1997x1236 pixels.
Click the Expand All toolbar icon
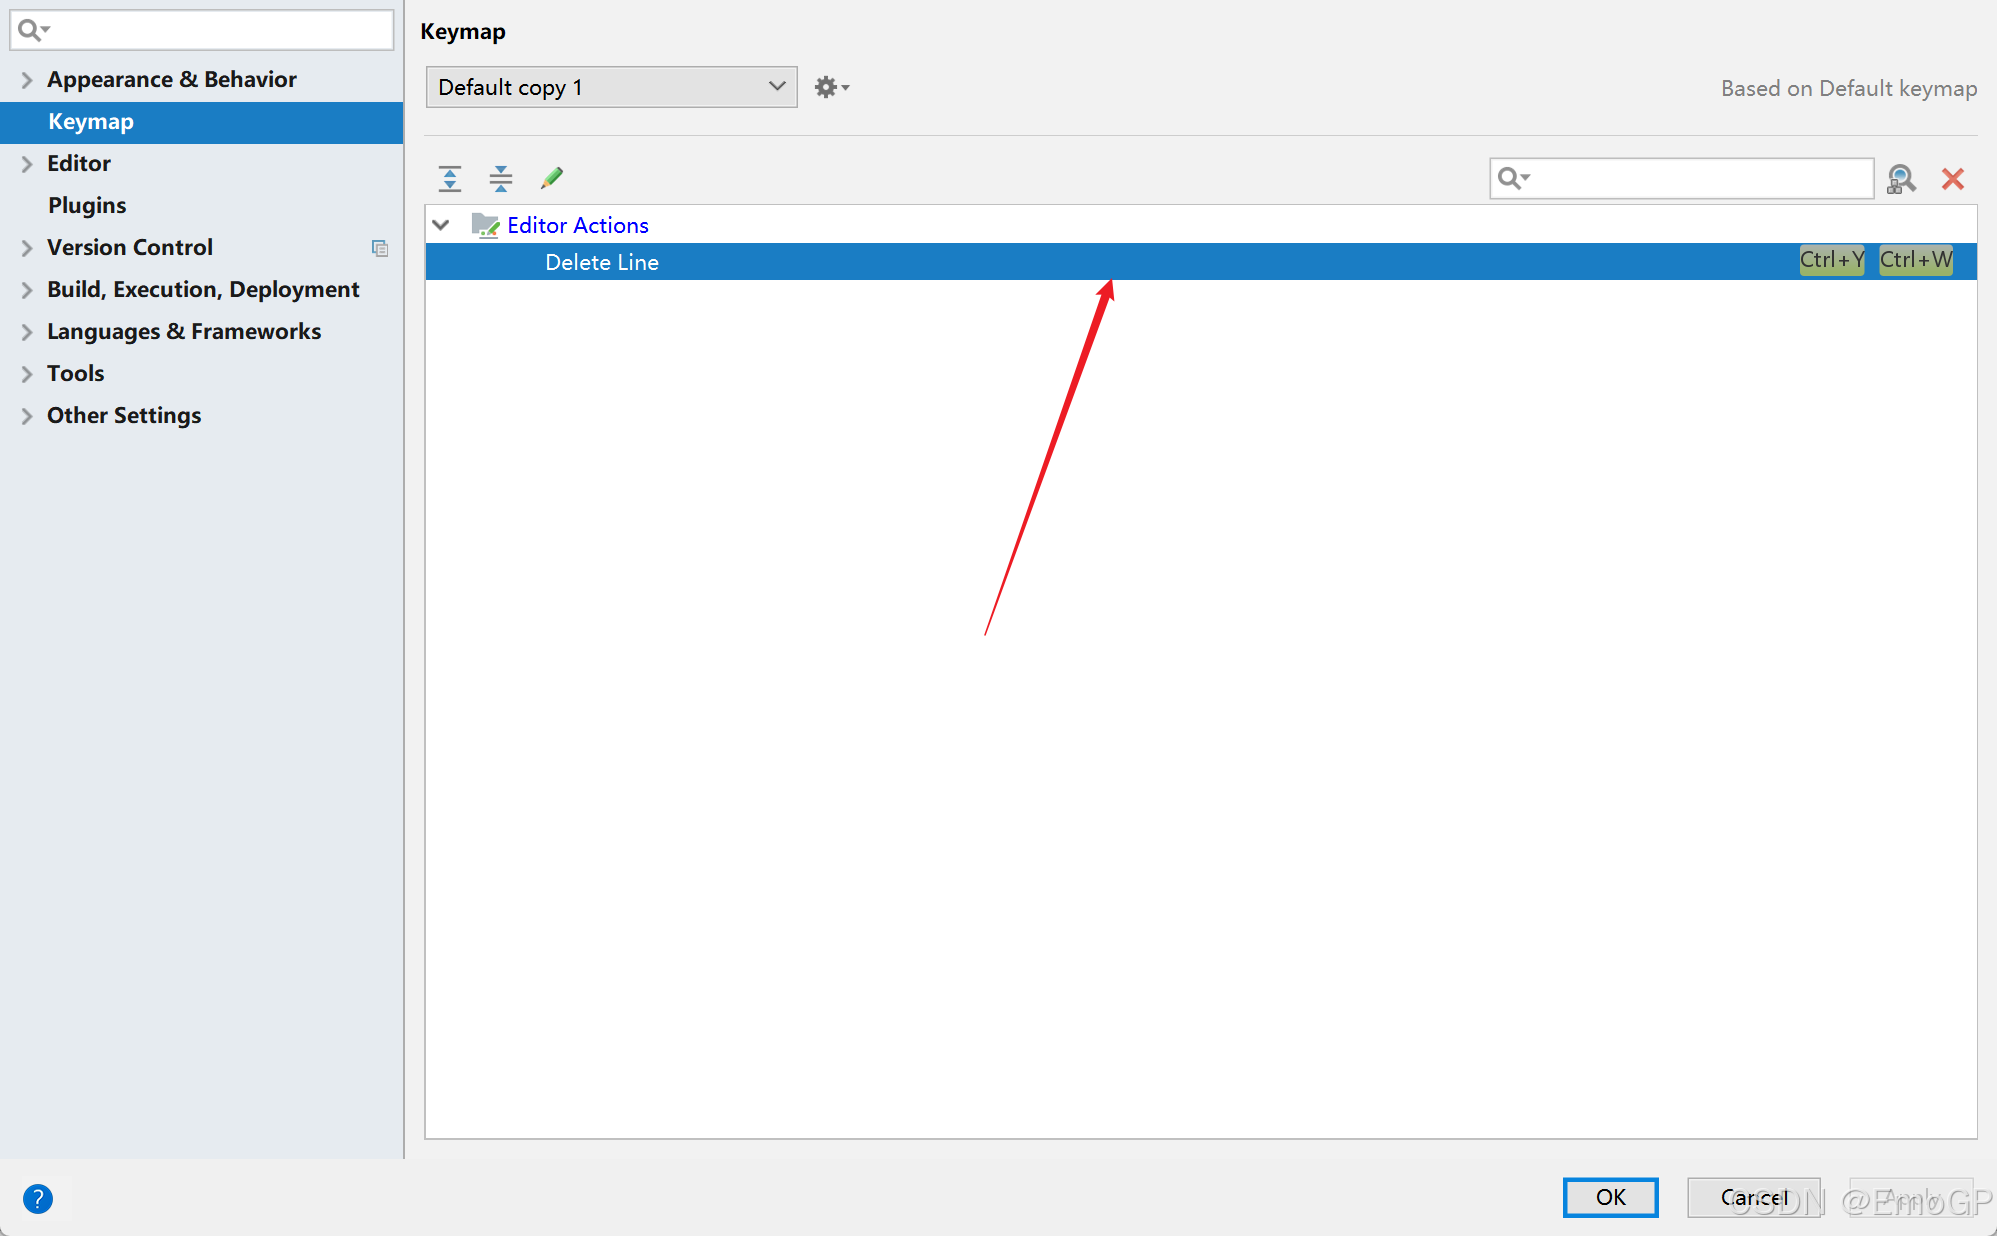tap(450, 179)
